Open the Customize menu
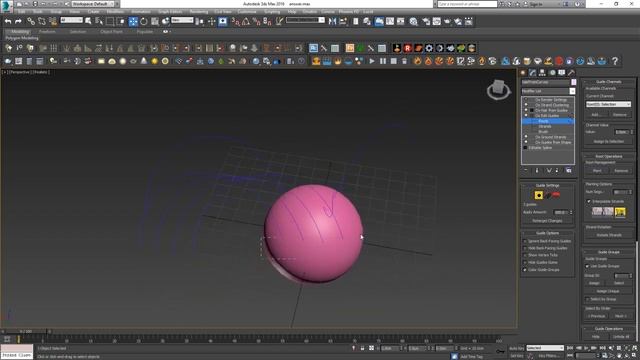The image size is (640, 360). pyautogui.click(x=247, y=12)
